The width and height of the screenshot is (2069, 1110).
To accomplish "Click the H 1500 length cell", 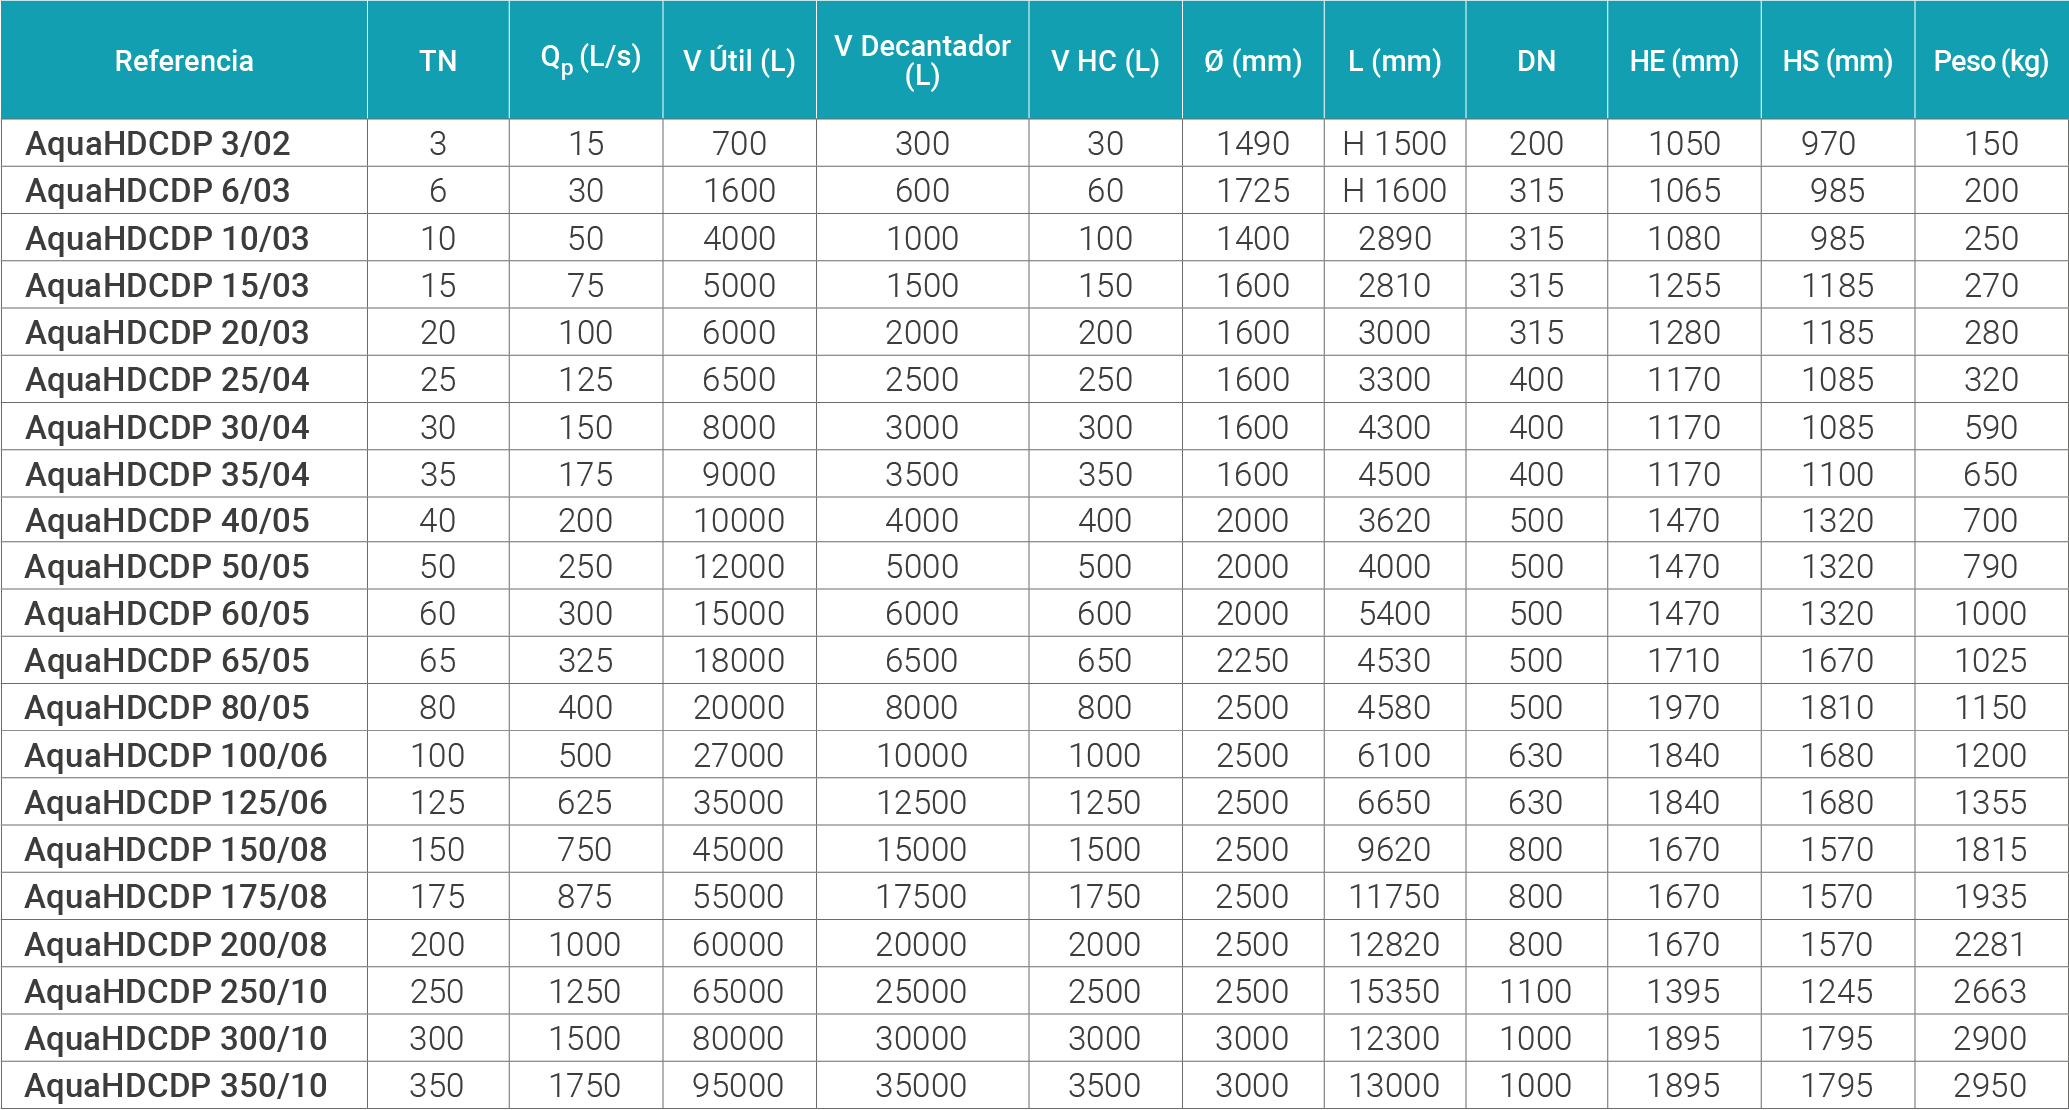I will coord(1394,144).
